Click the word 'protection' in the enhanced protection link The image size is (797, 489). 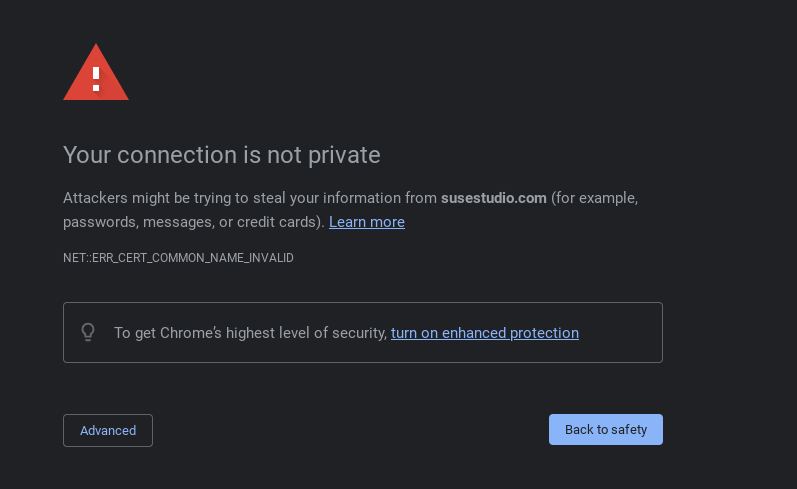[x=544, y=333]
